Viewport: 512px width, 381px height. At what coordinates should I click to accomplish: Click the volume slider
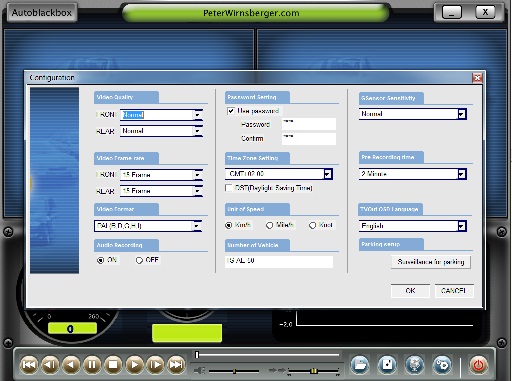tap(234, 371)
